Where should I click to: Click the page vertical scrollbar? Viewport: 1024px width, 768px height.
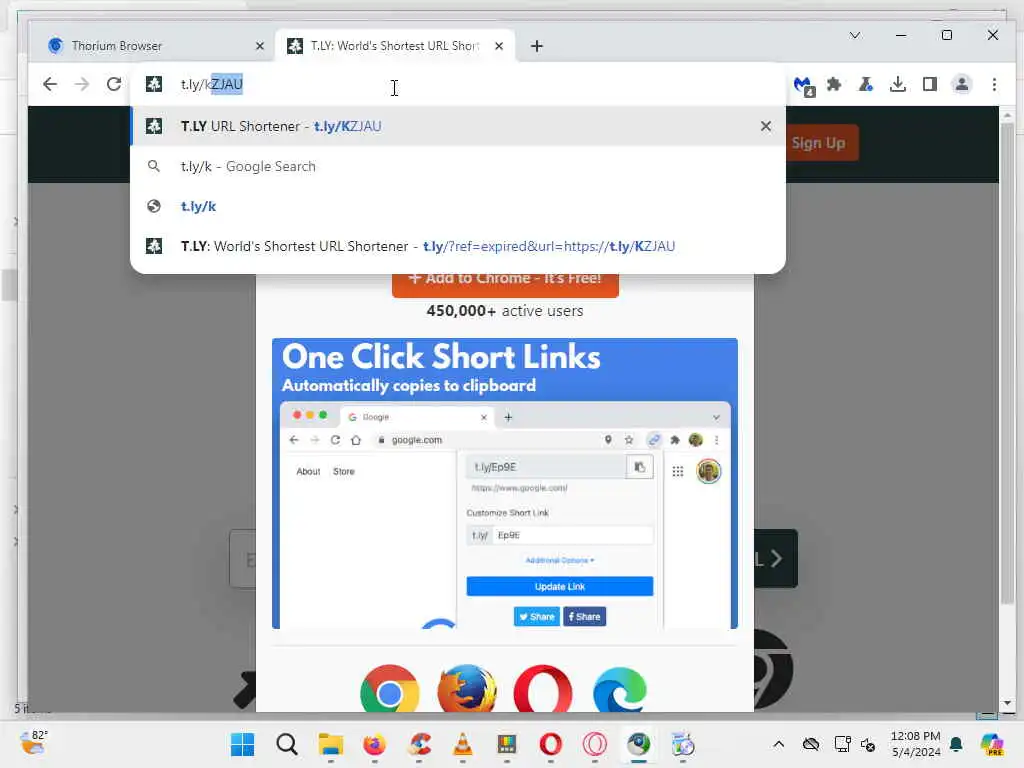1007,362
